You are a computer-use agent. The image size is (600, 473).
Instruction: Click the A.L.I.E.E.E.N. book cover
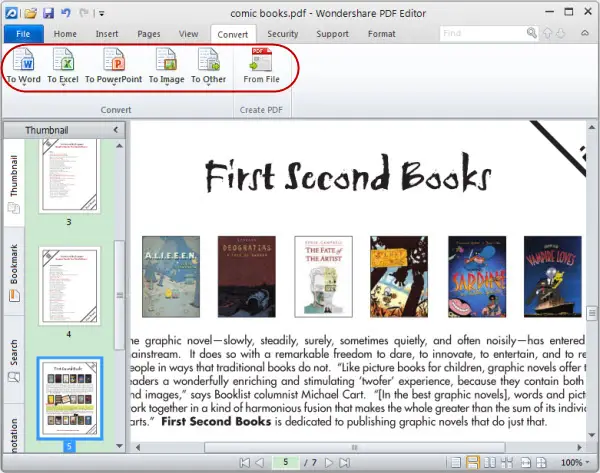[171, 277]
